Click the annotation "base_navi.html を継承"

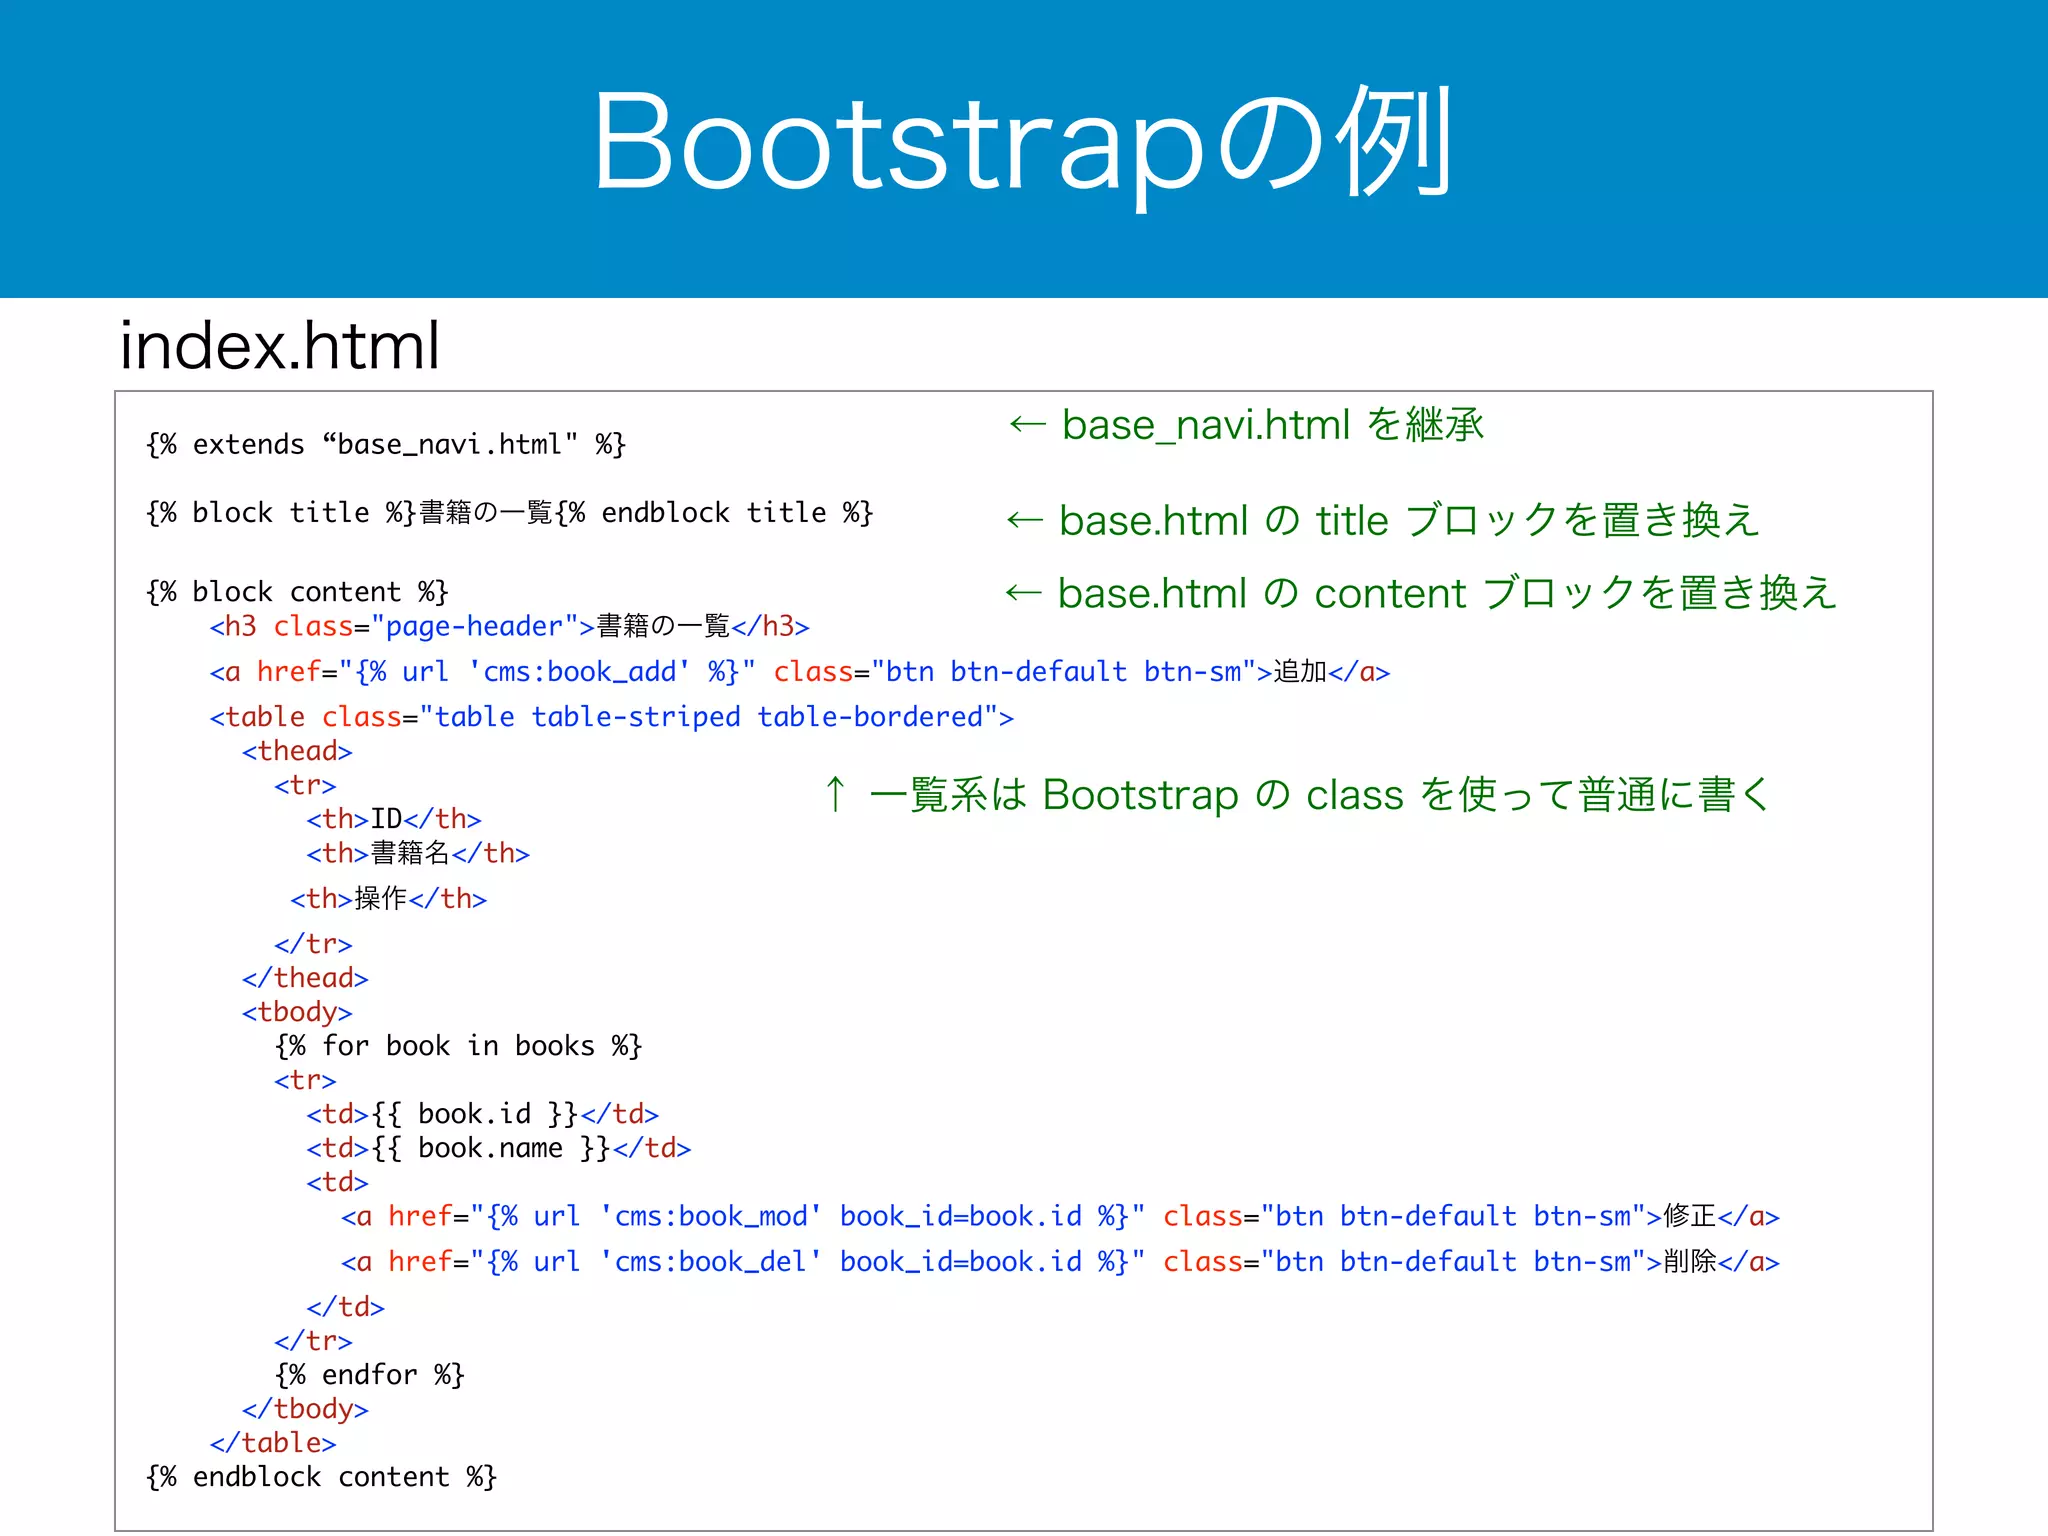click(1246, 425)
